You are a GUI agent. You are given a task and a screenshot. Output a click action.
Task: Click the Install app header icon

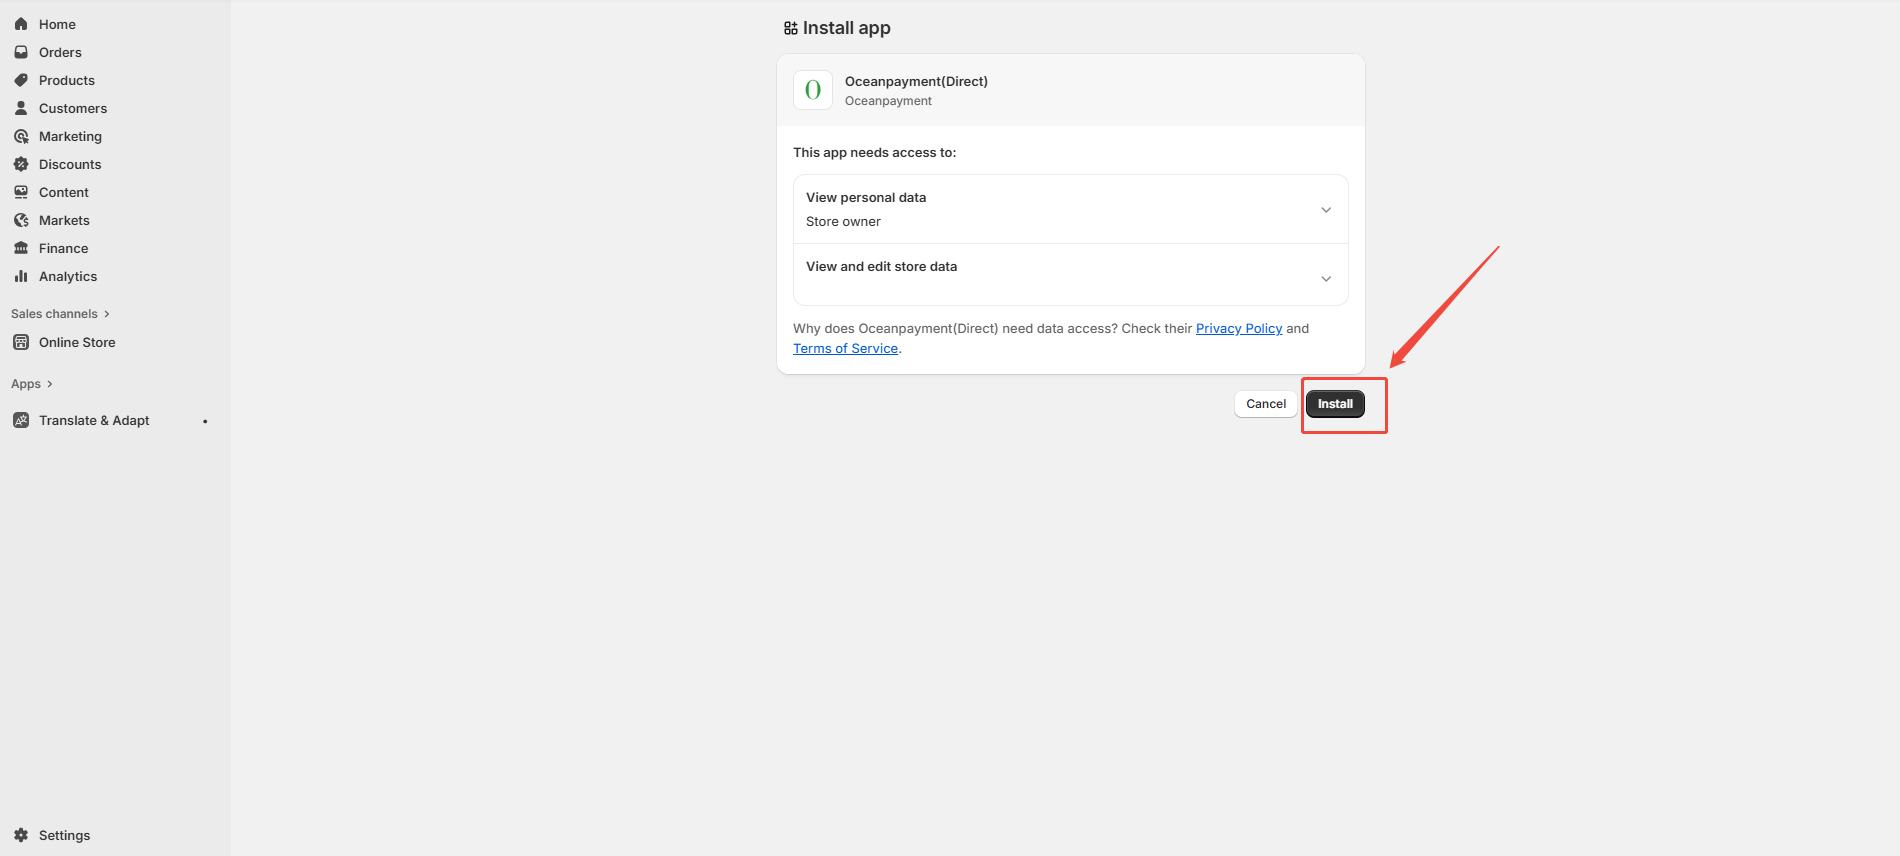coord(791,28)
